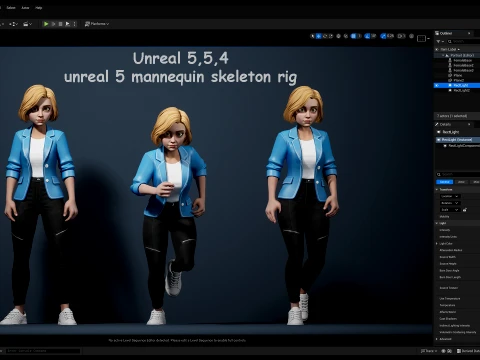Toggle the scale ratio lock icon

[465, 210]
